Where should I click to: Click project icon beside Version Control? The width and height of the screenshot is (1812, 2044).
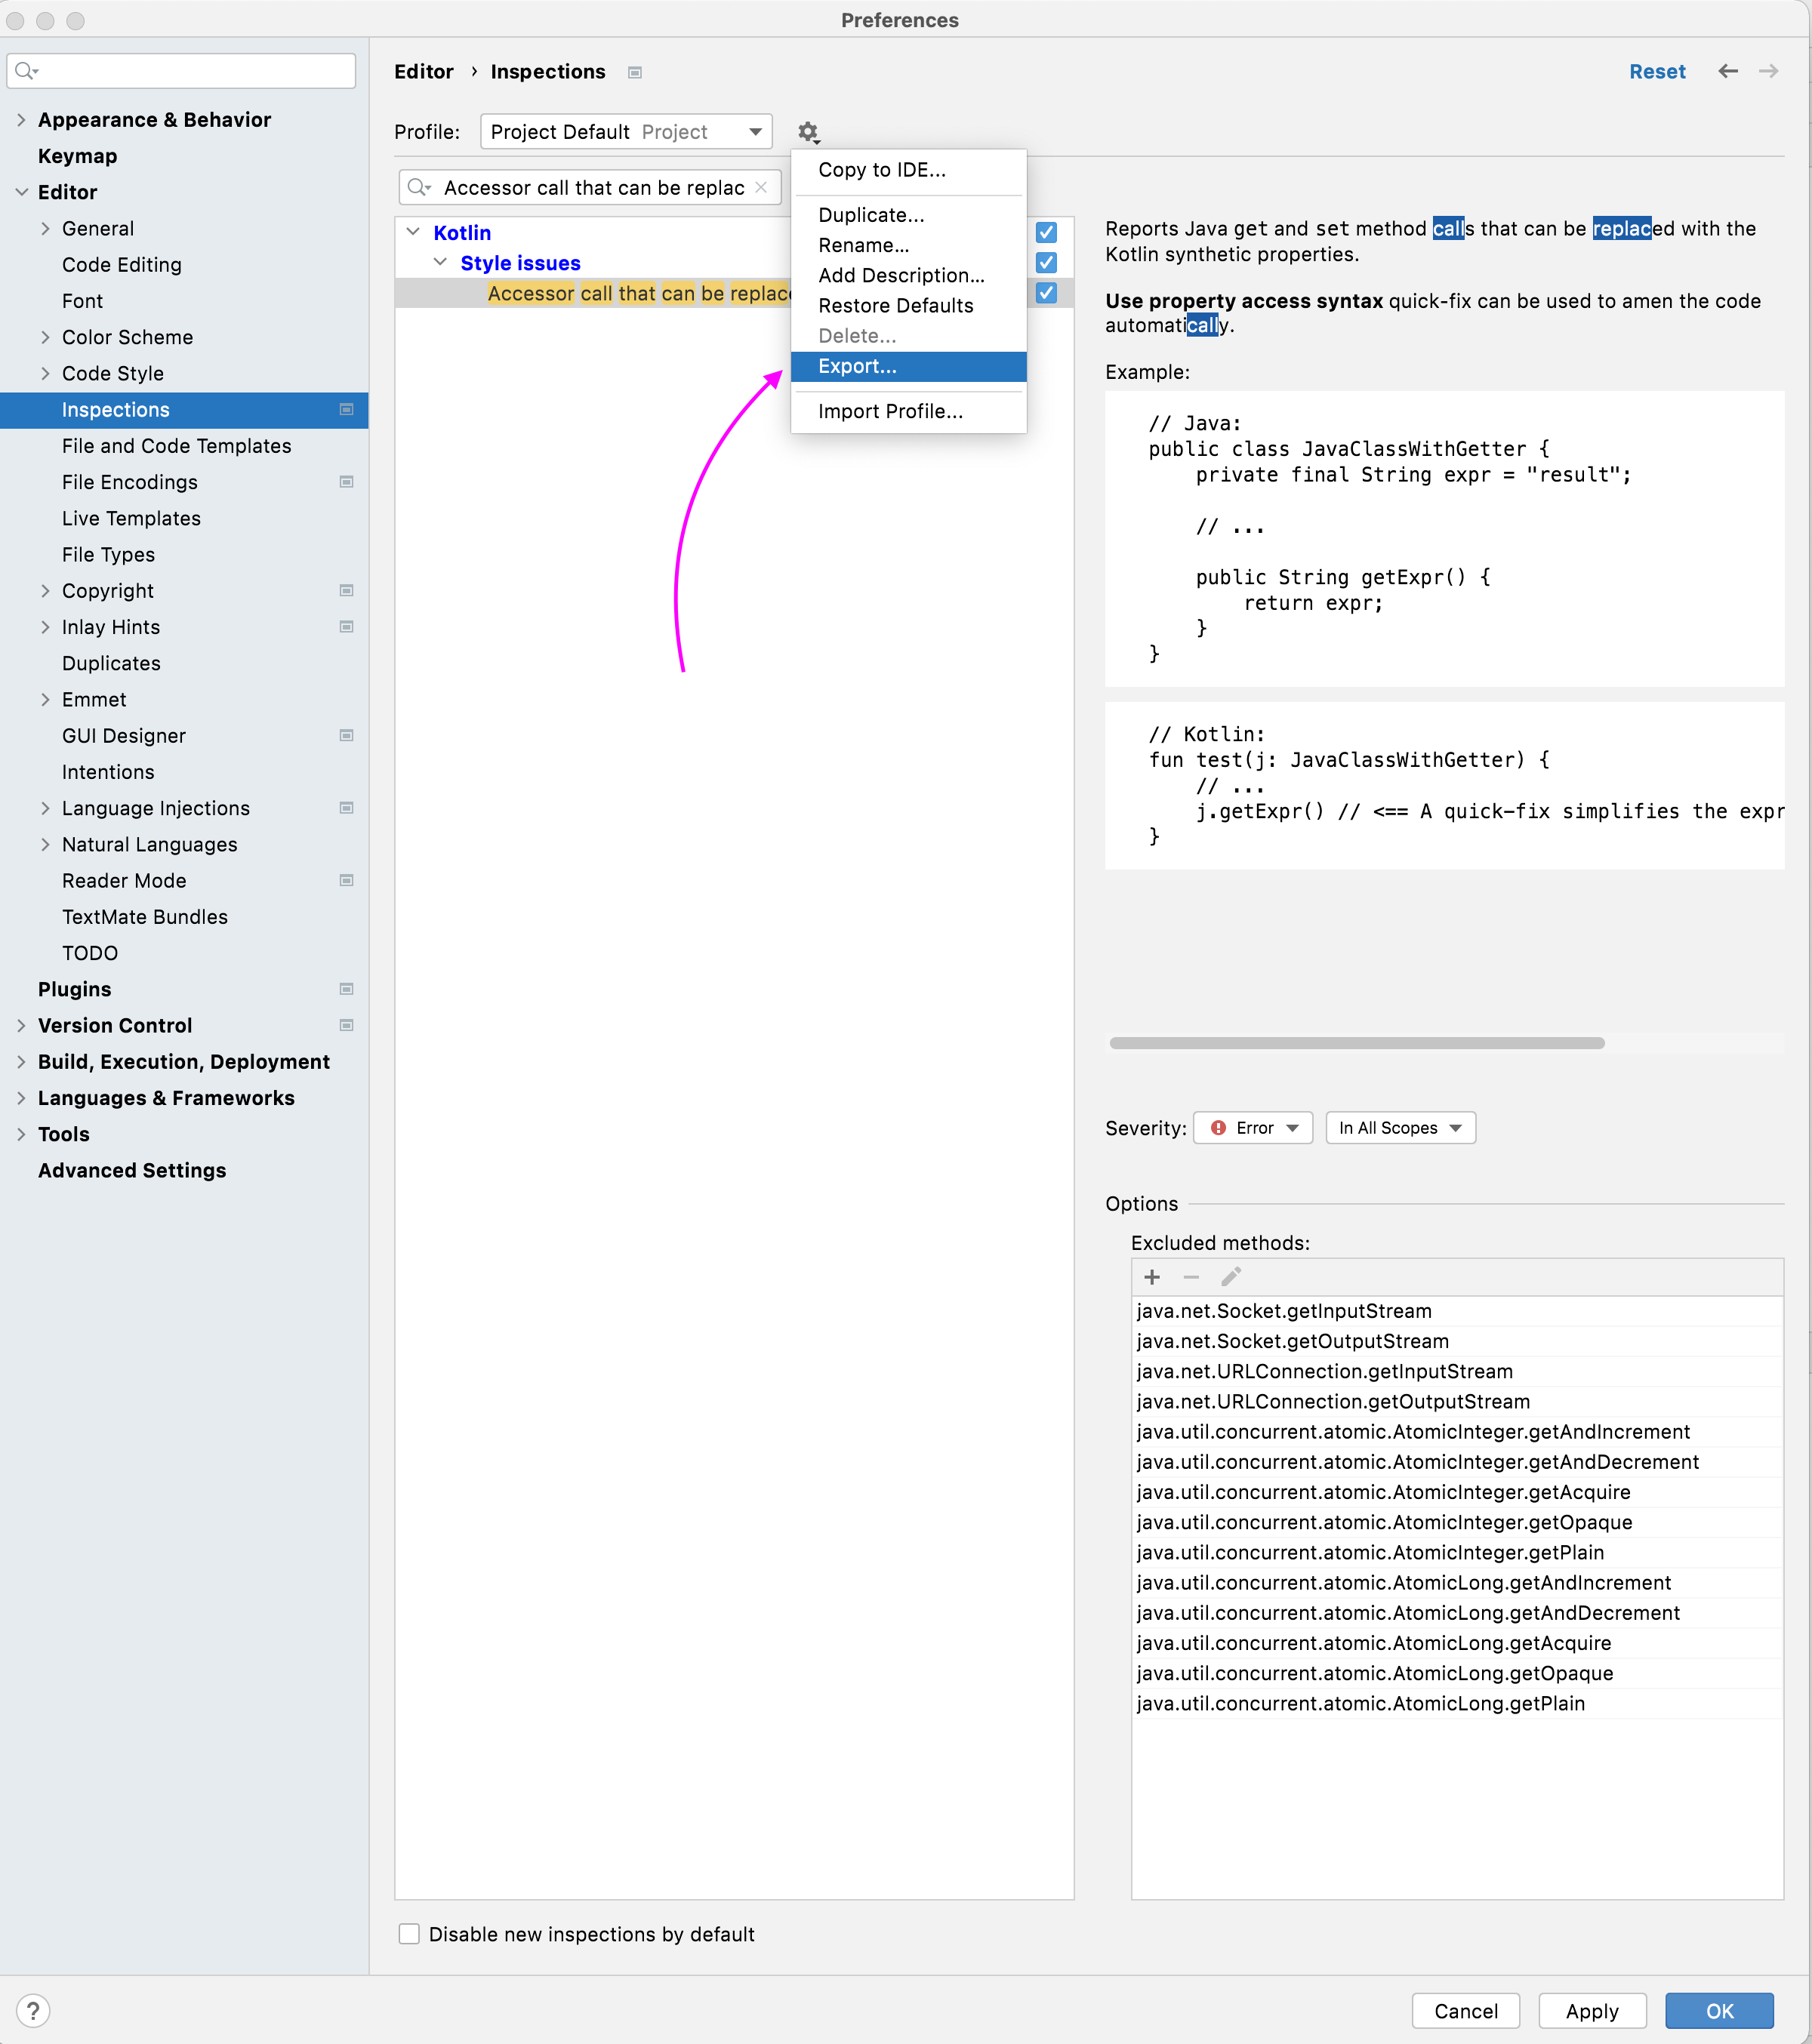(x=347, y=1025)
